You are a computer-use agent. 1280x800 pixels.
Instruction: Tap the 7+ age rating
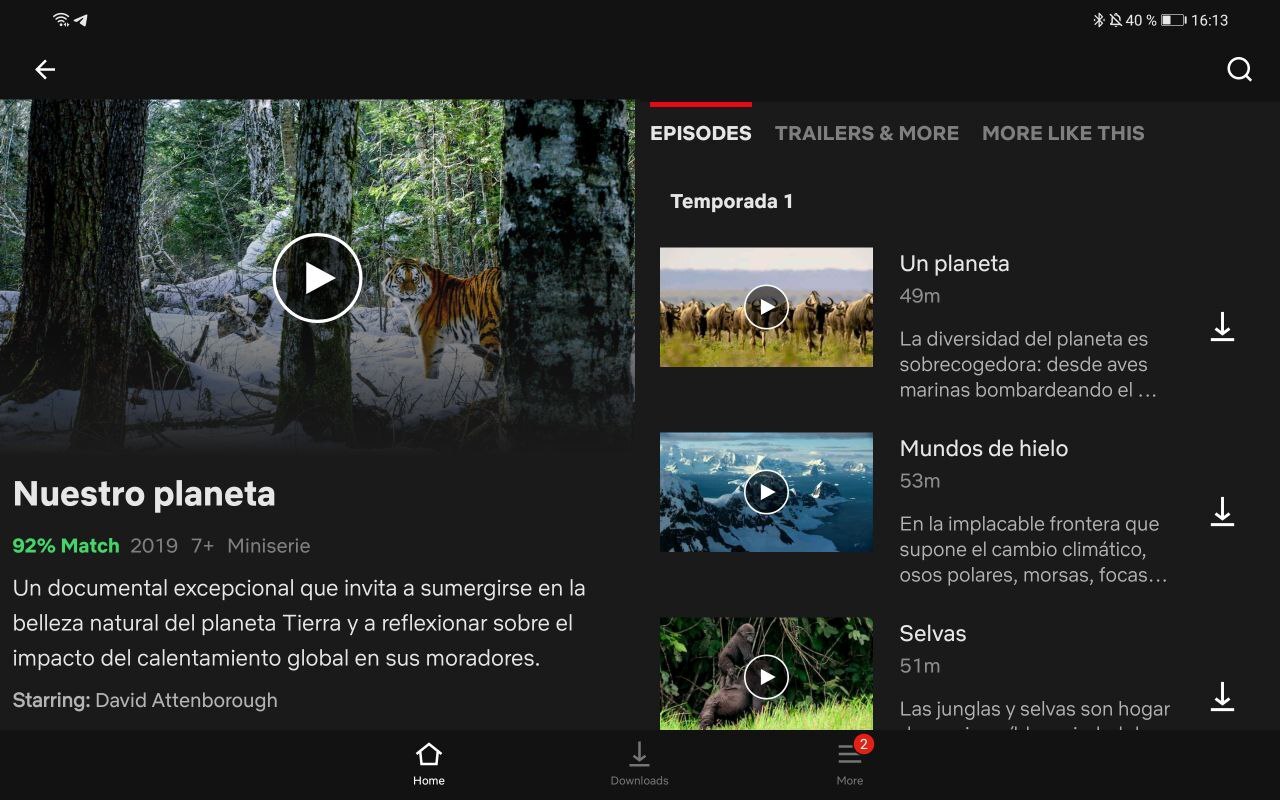tap(203, 546)
